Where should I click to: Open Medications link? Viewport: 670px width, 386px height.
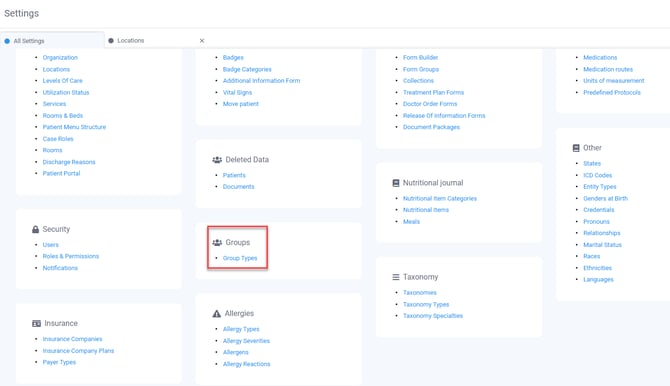[x=600, y=58]
